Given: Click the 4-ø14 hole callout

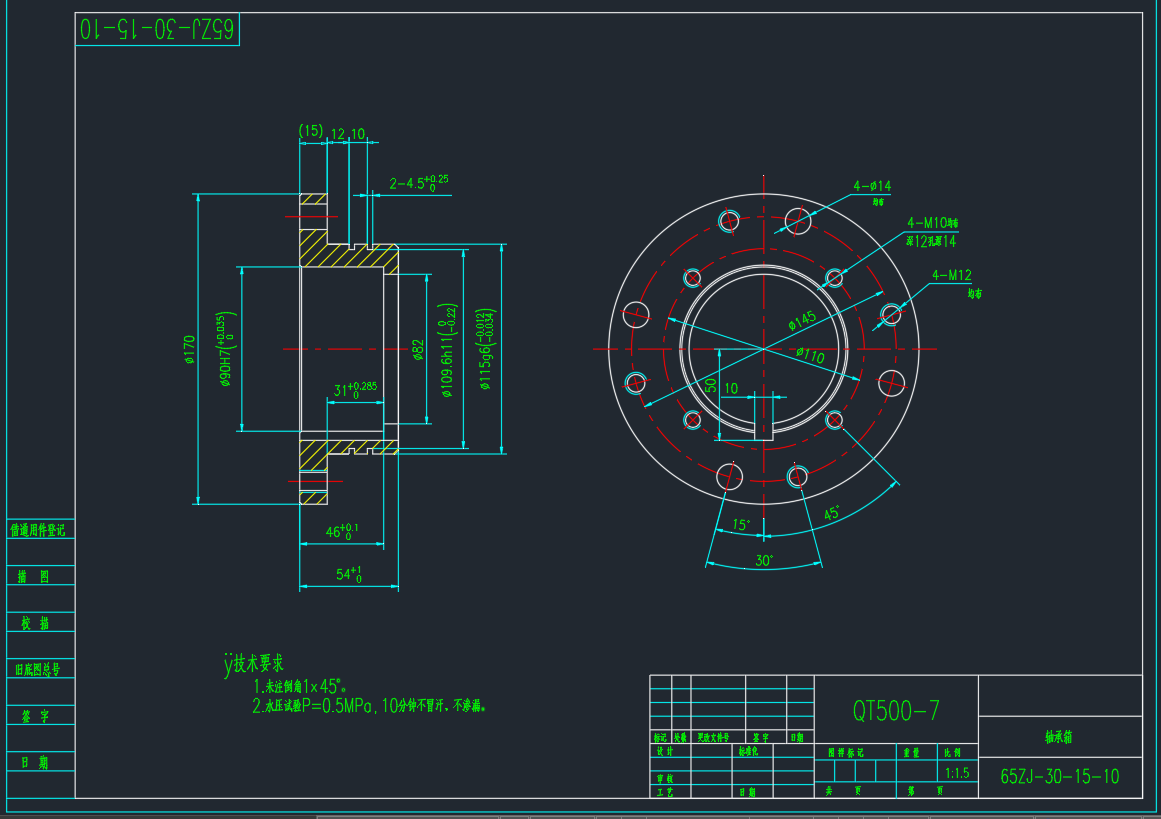Looking at the screenshot, I should click(871, 186).
